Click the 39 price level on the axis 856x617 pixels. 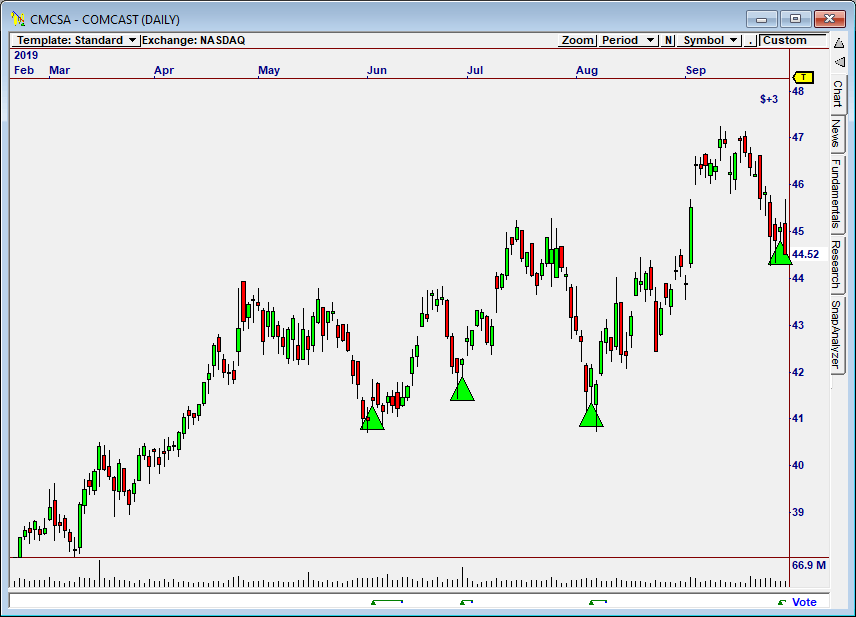(798, 512)
